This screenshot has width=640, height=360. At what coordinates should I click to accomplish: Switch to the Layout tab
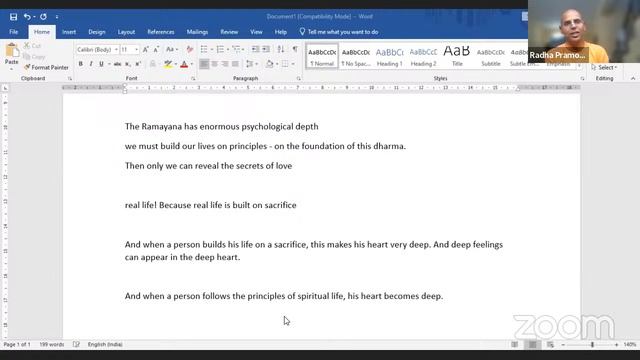[126, 32]
